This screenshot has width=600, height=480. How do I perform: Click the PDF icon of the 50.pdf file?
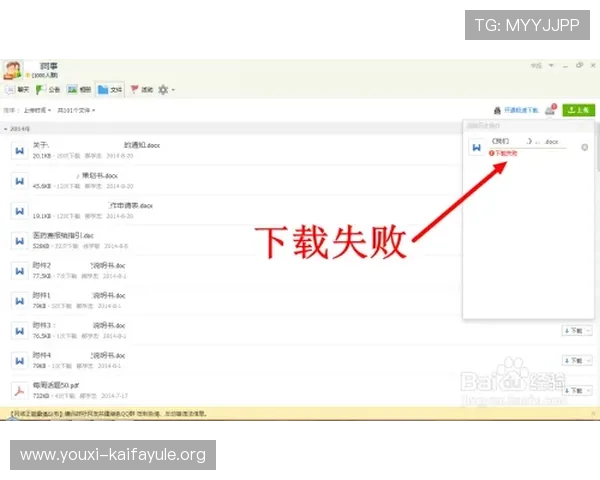(x=20, y=390)
